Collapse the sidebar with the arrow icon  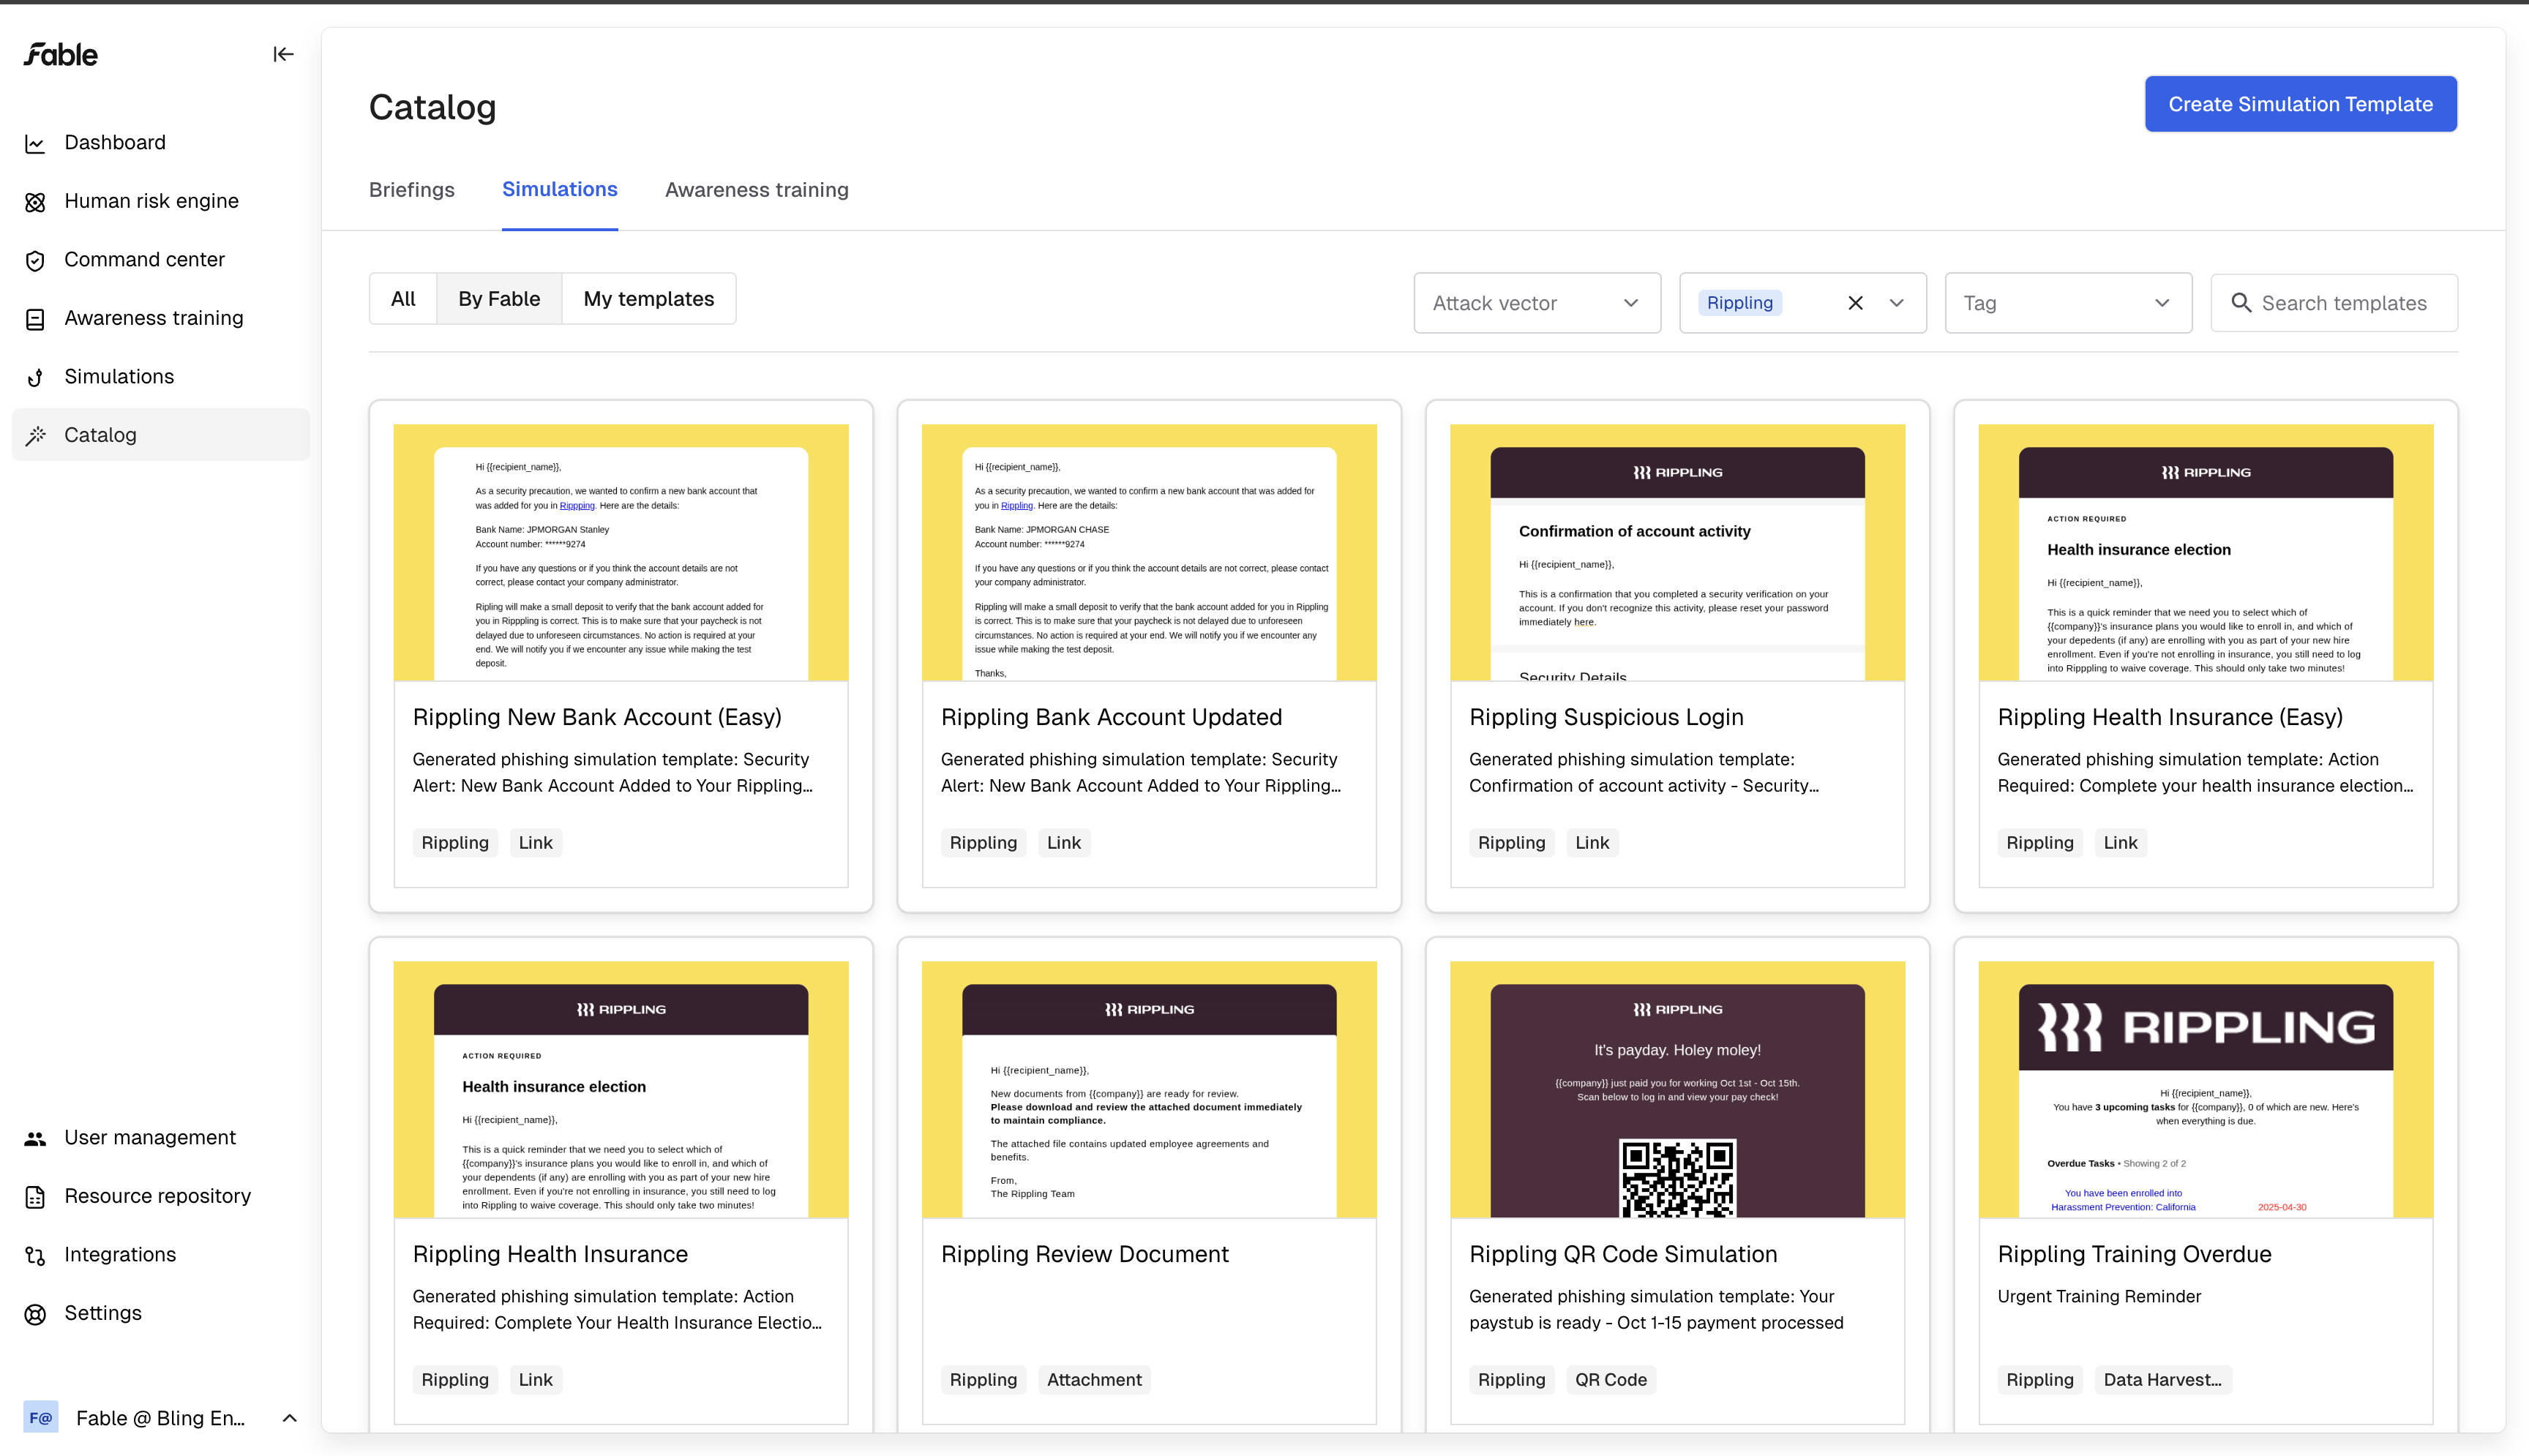coord(283,54)
